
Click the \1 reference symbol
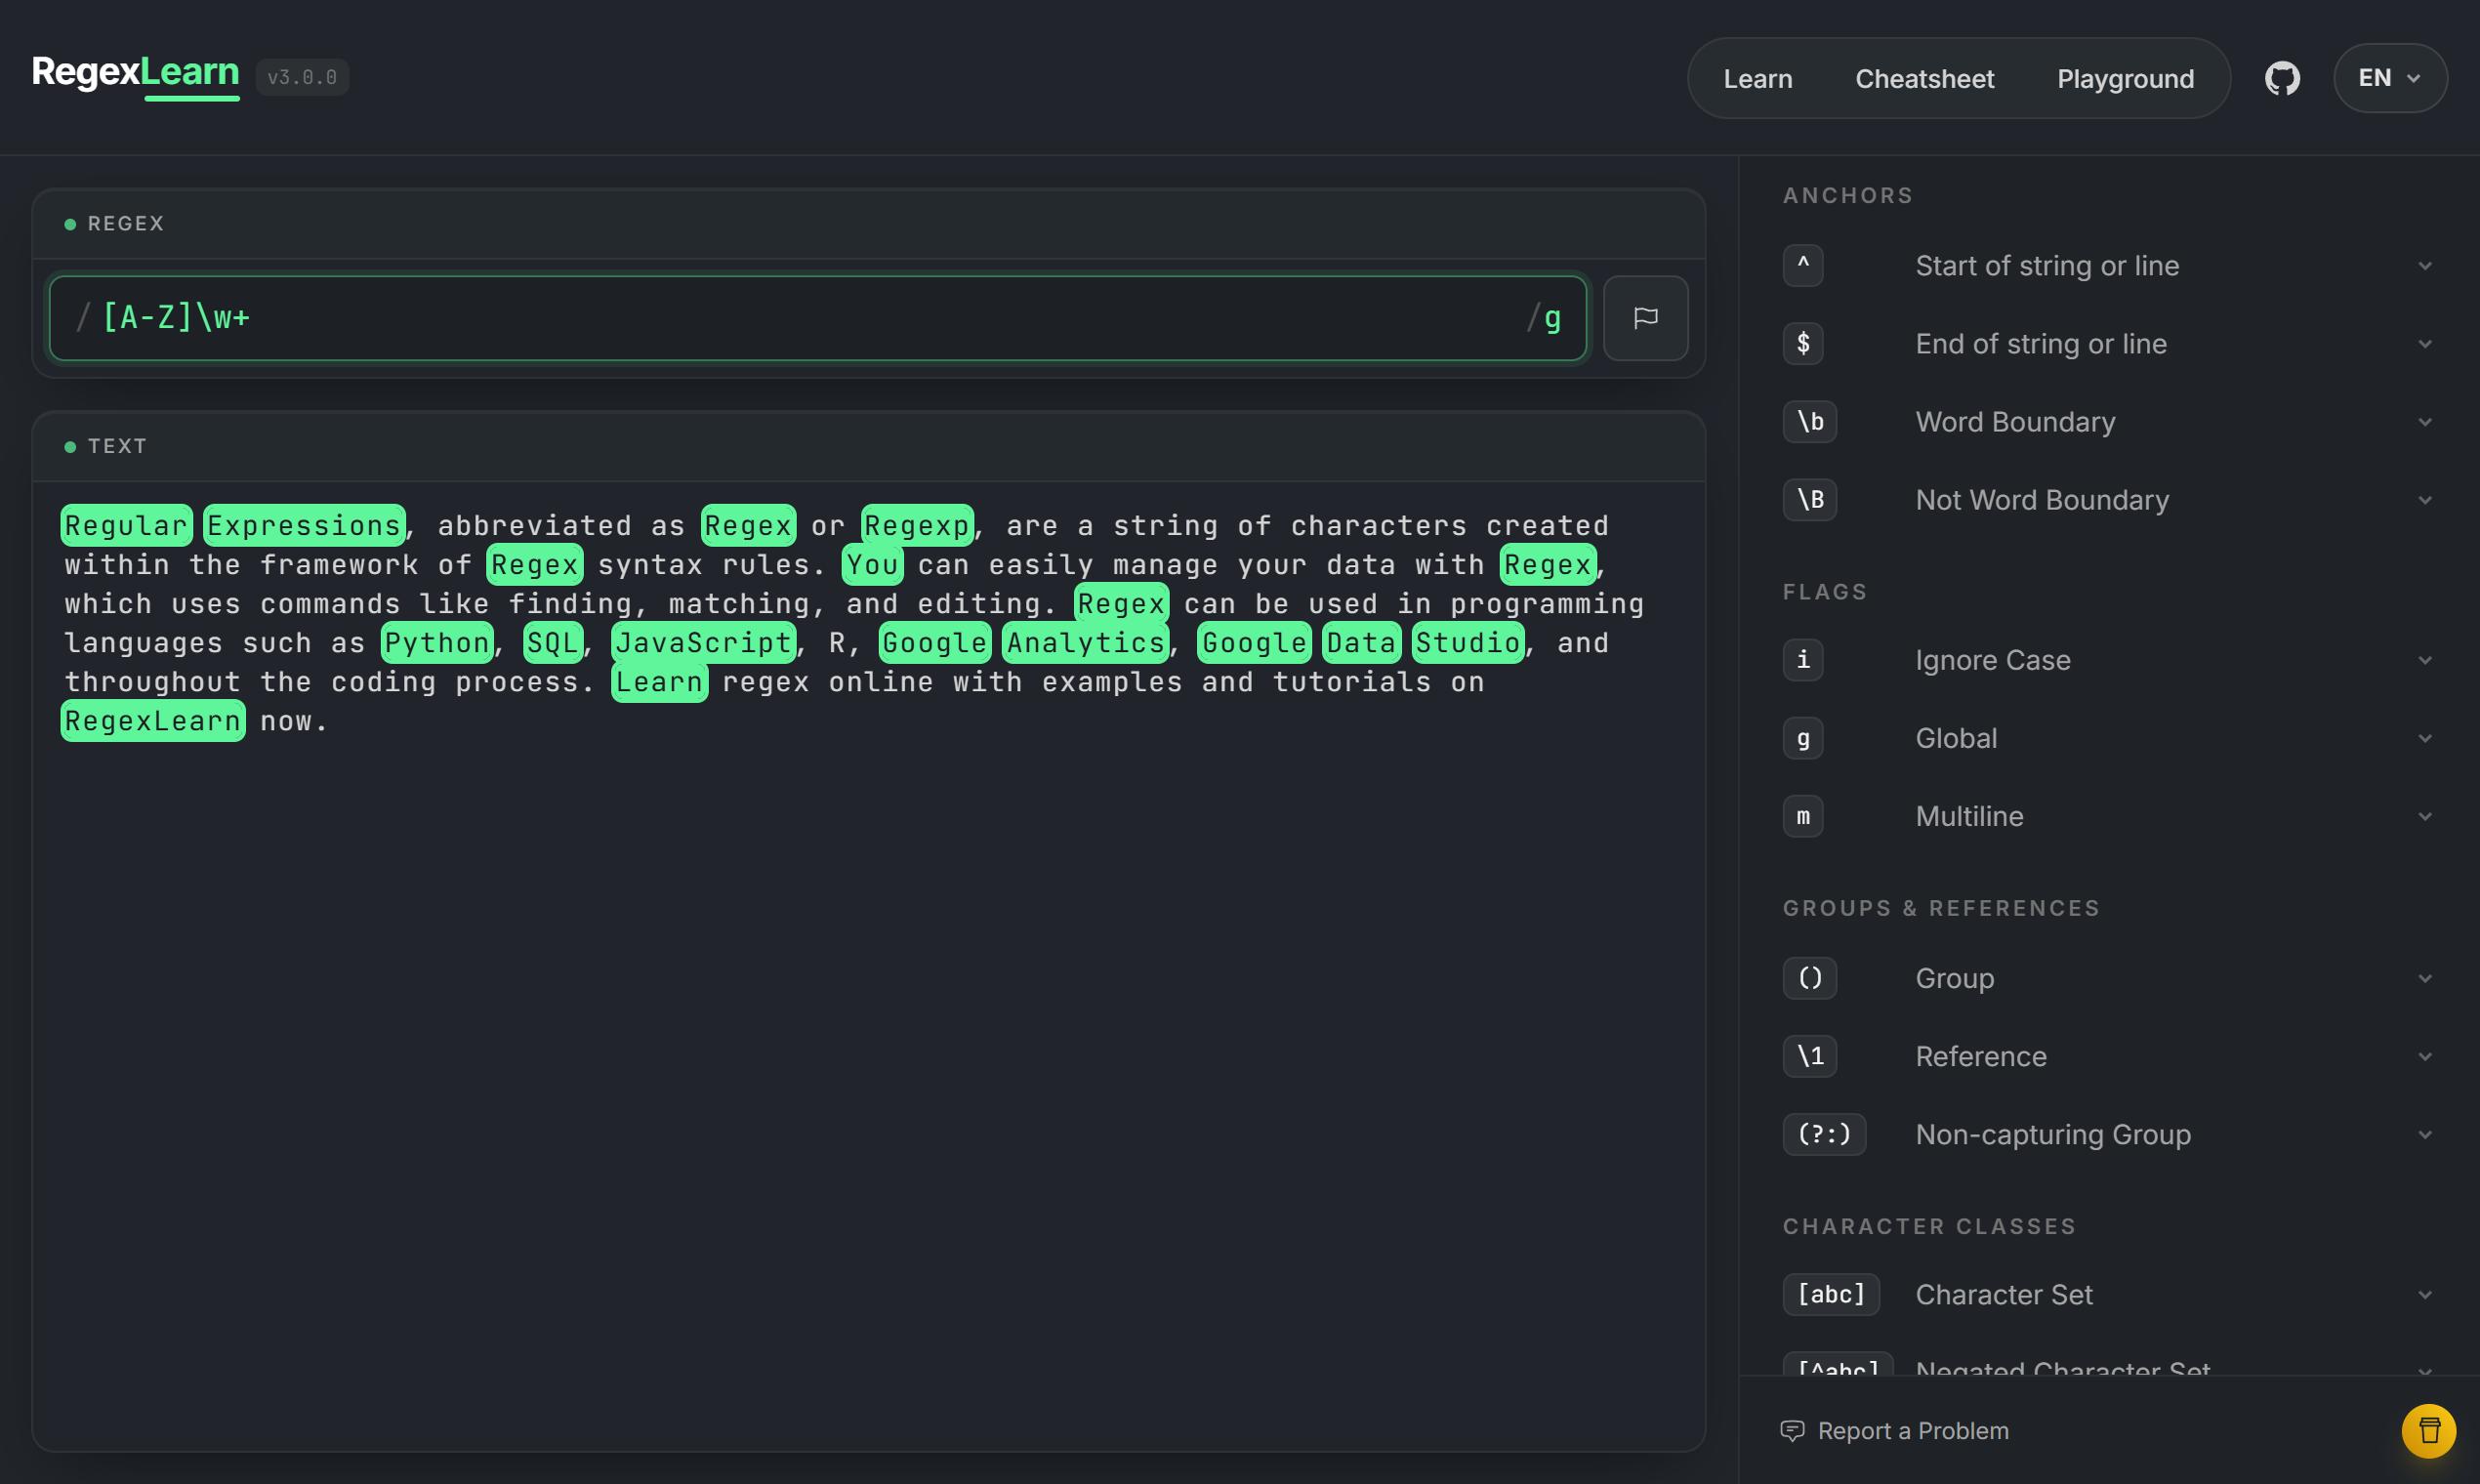click(x=1809, y=1055)
